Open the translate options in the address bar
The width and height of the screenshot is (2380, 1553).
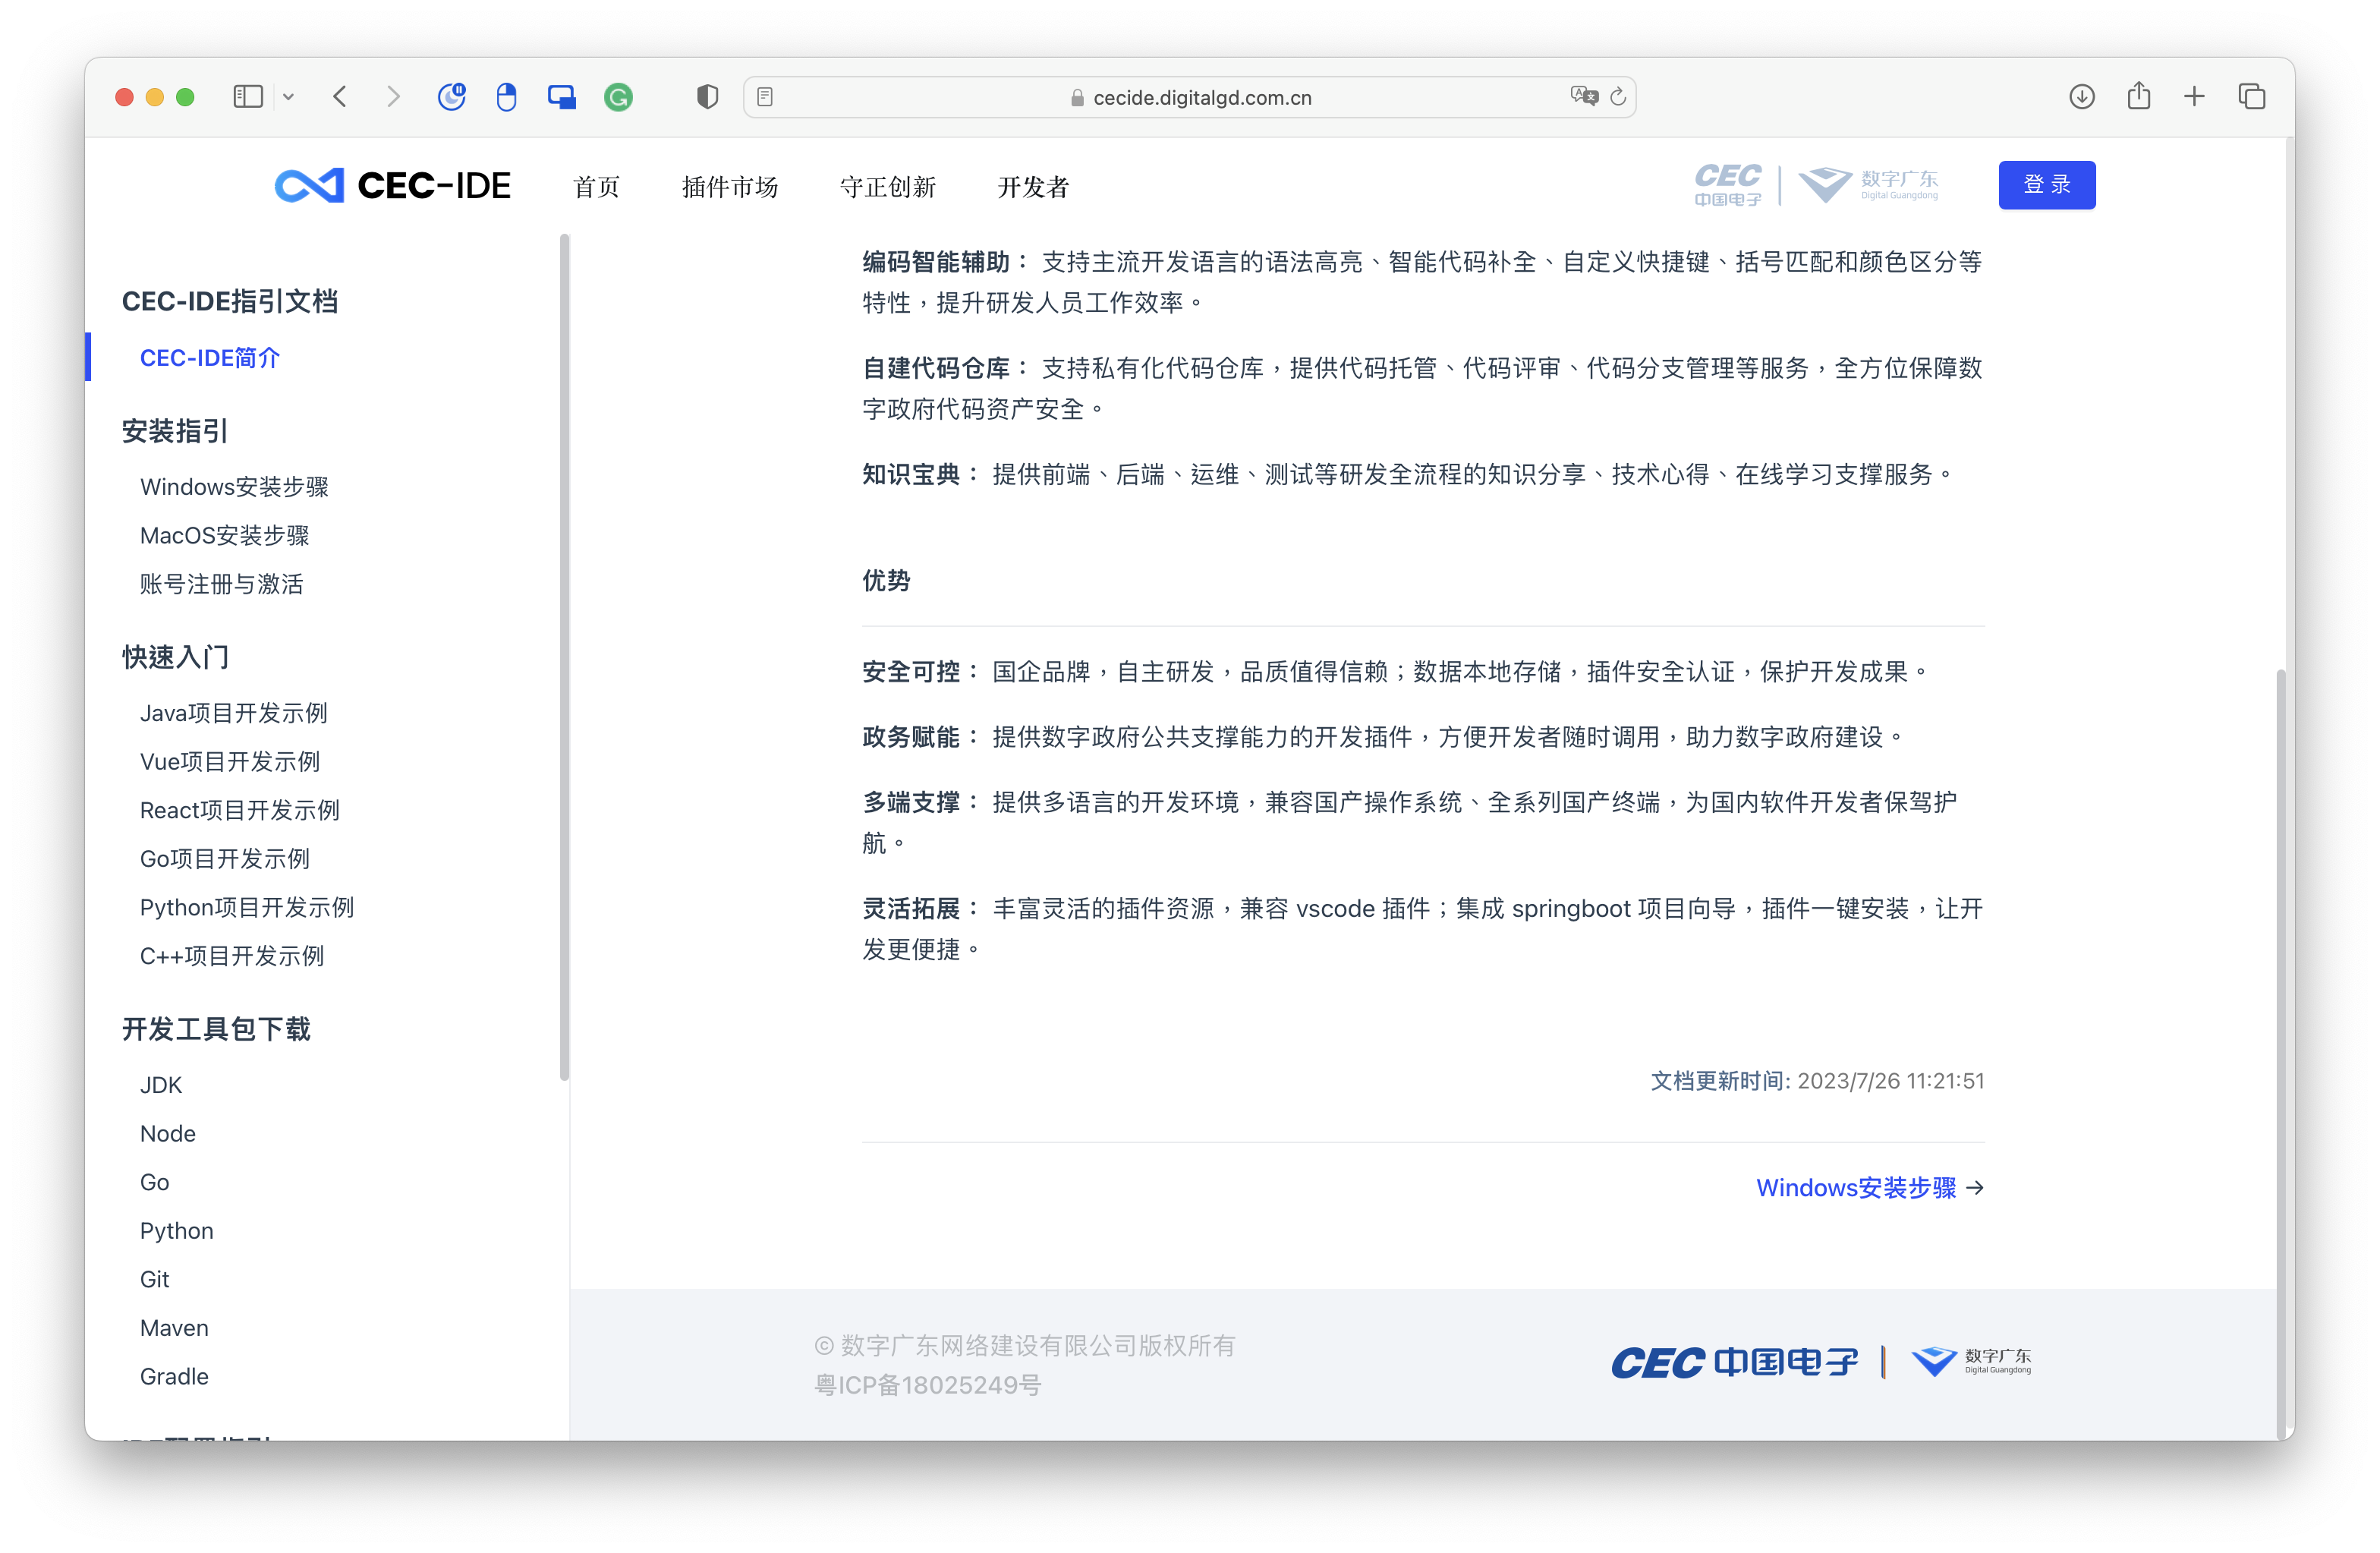coord(1583,96)
